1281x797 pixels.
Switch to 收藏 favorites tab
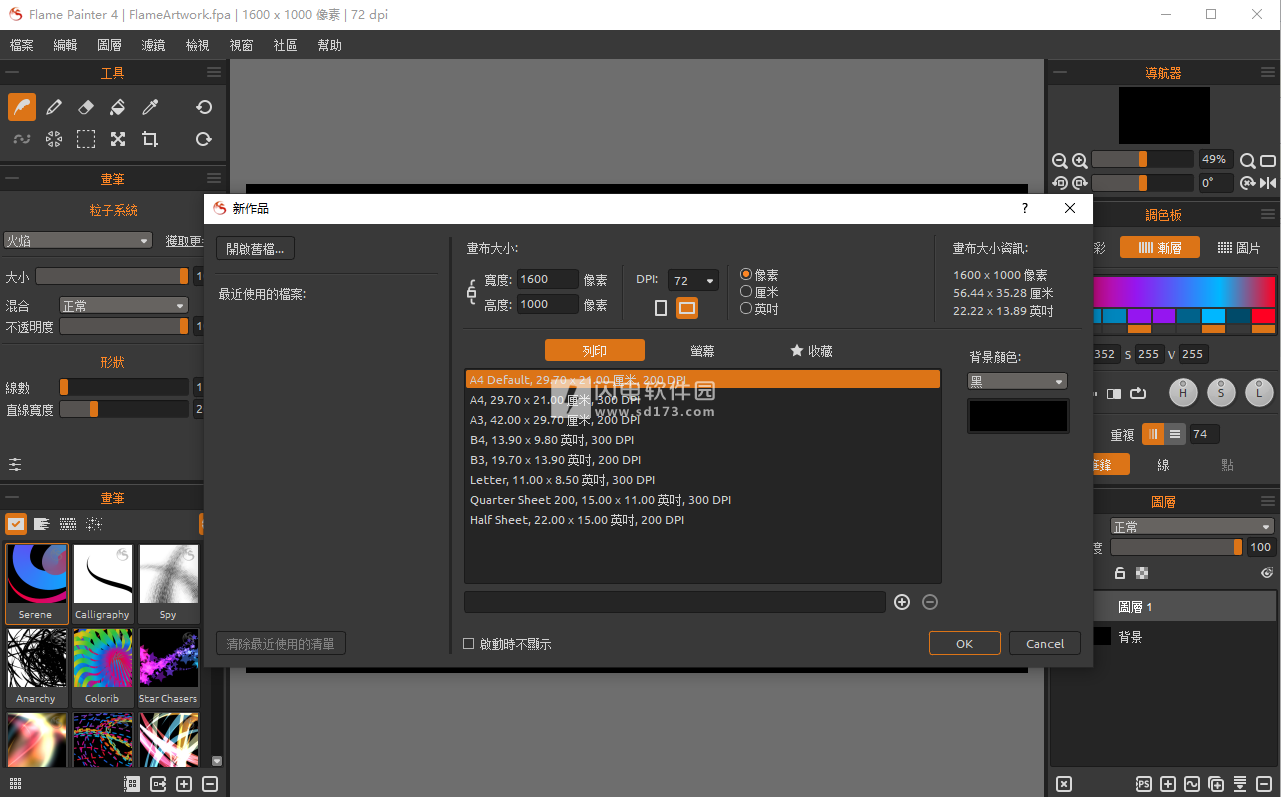[811, 350]
